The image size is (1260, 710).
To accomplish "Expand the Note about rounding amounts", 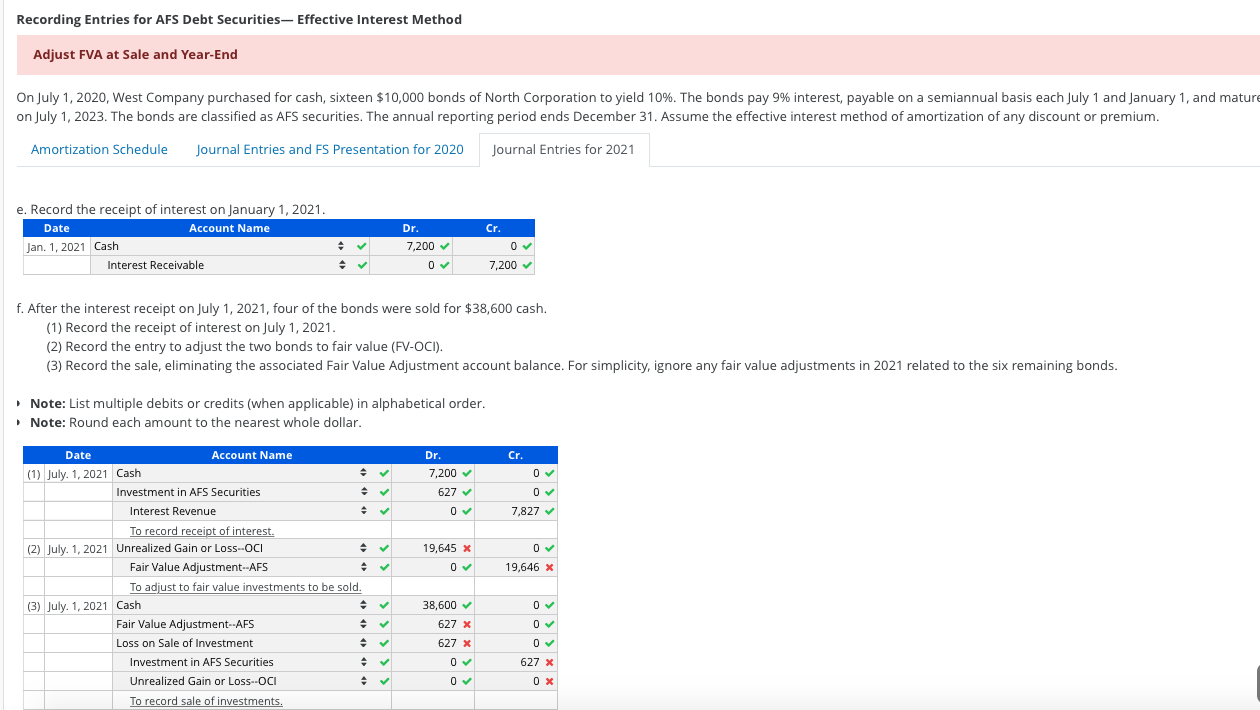I will point(17,422).
